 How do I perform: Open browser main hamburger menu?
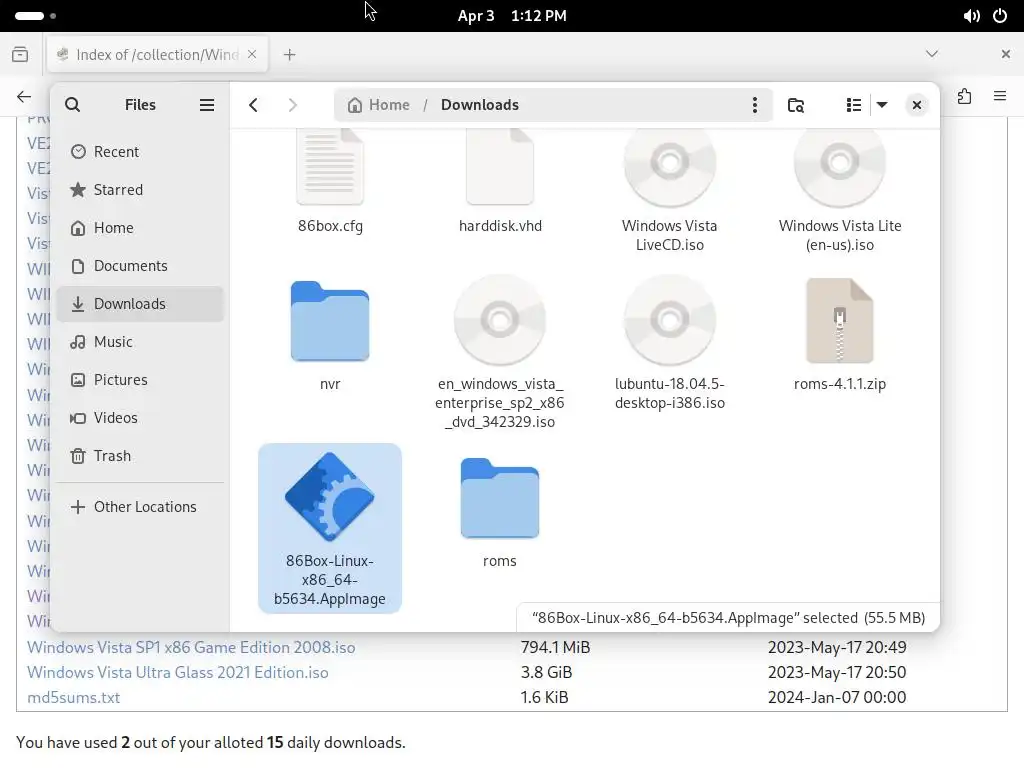click(1000, 97)
